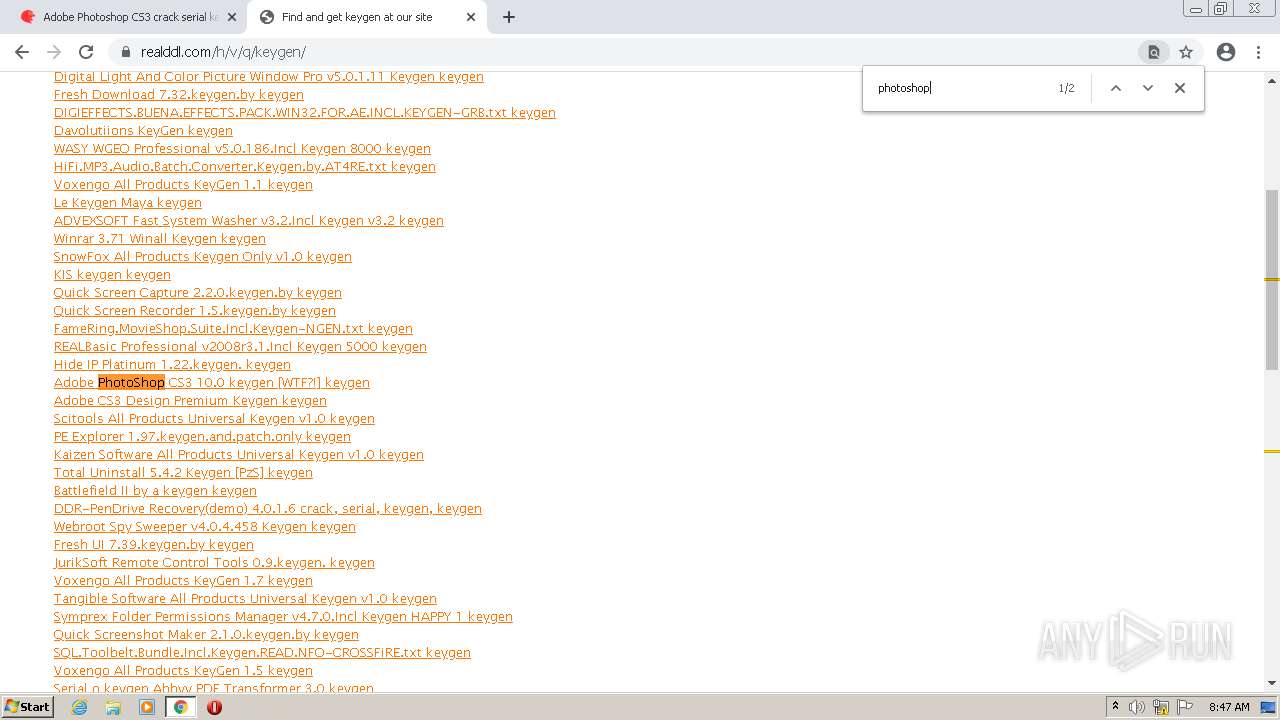Open WASY WGEO Professional v5.0.186 link
This screenshot has width=1280, height=720.
[242, 149]
